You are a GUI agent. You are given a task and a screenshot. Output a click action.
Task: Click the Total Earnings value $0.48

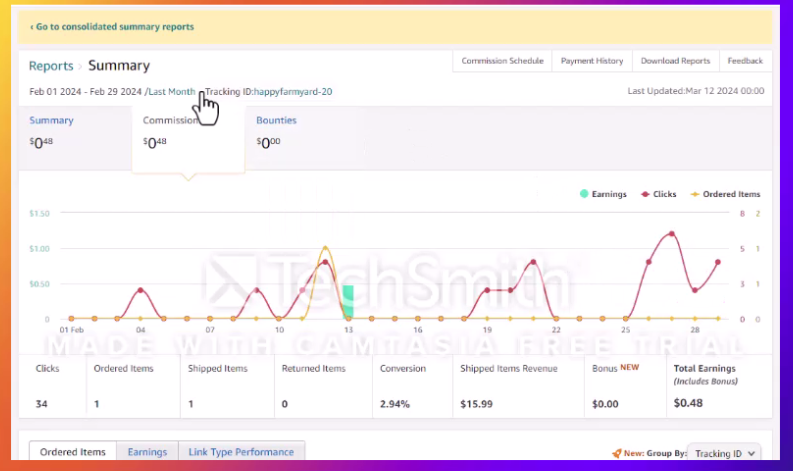pos(688,403)
